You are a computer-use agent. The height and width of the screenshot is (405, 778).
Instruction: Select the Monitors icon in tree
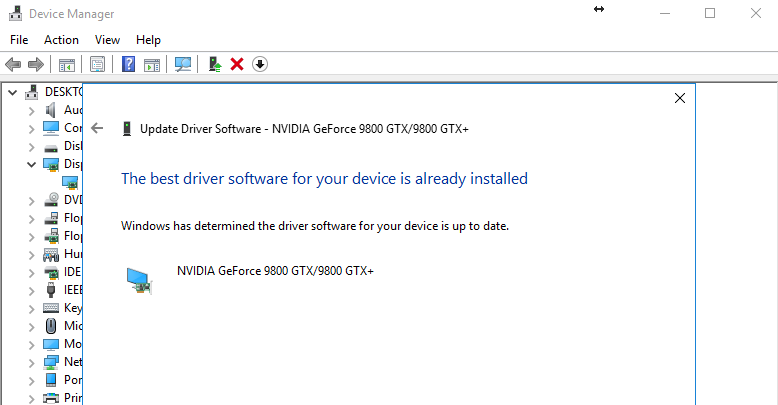[51, 344]
